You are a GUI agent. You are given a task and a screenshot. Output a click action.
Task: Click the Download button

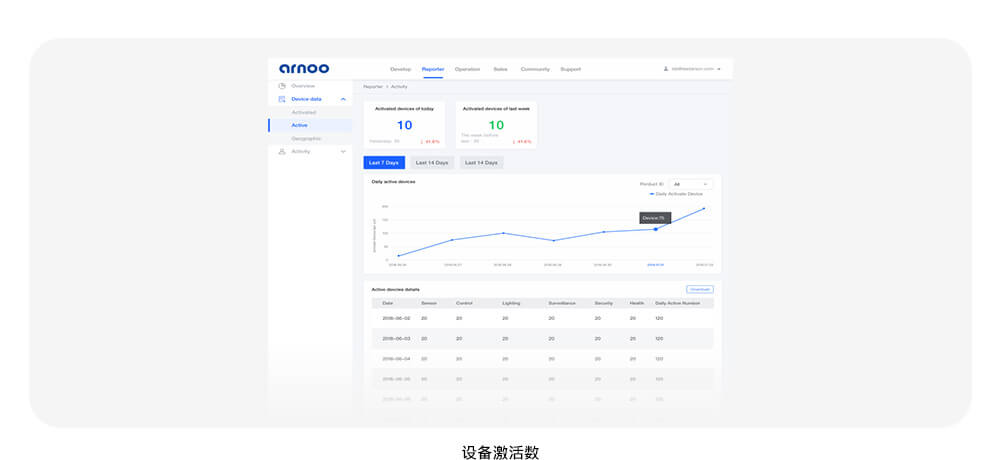click(699, 289)
